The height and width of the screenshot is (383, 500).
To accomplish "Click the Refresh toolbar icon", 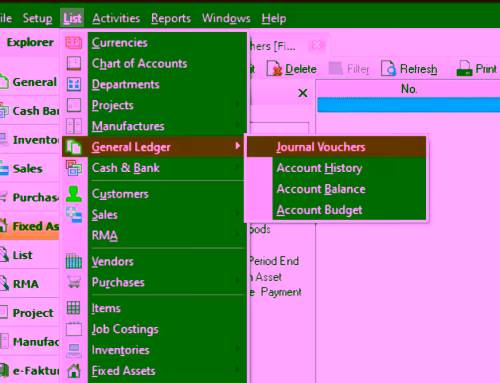I will click(x=389, y=69).
